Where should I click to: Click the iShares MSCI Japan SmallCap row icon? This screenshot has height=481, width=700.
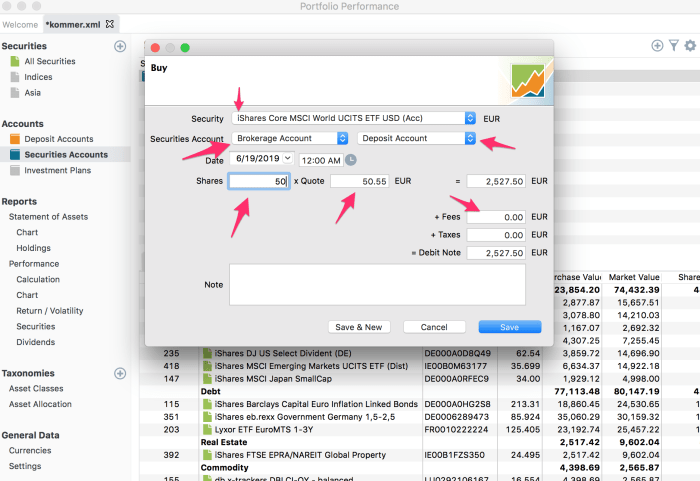point(207,379)
